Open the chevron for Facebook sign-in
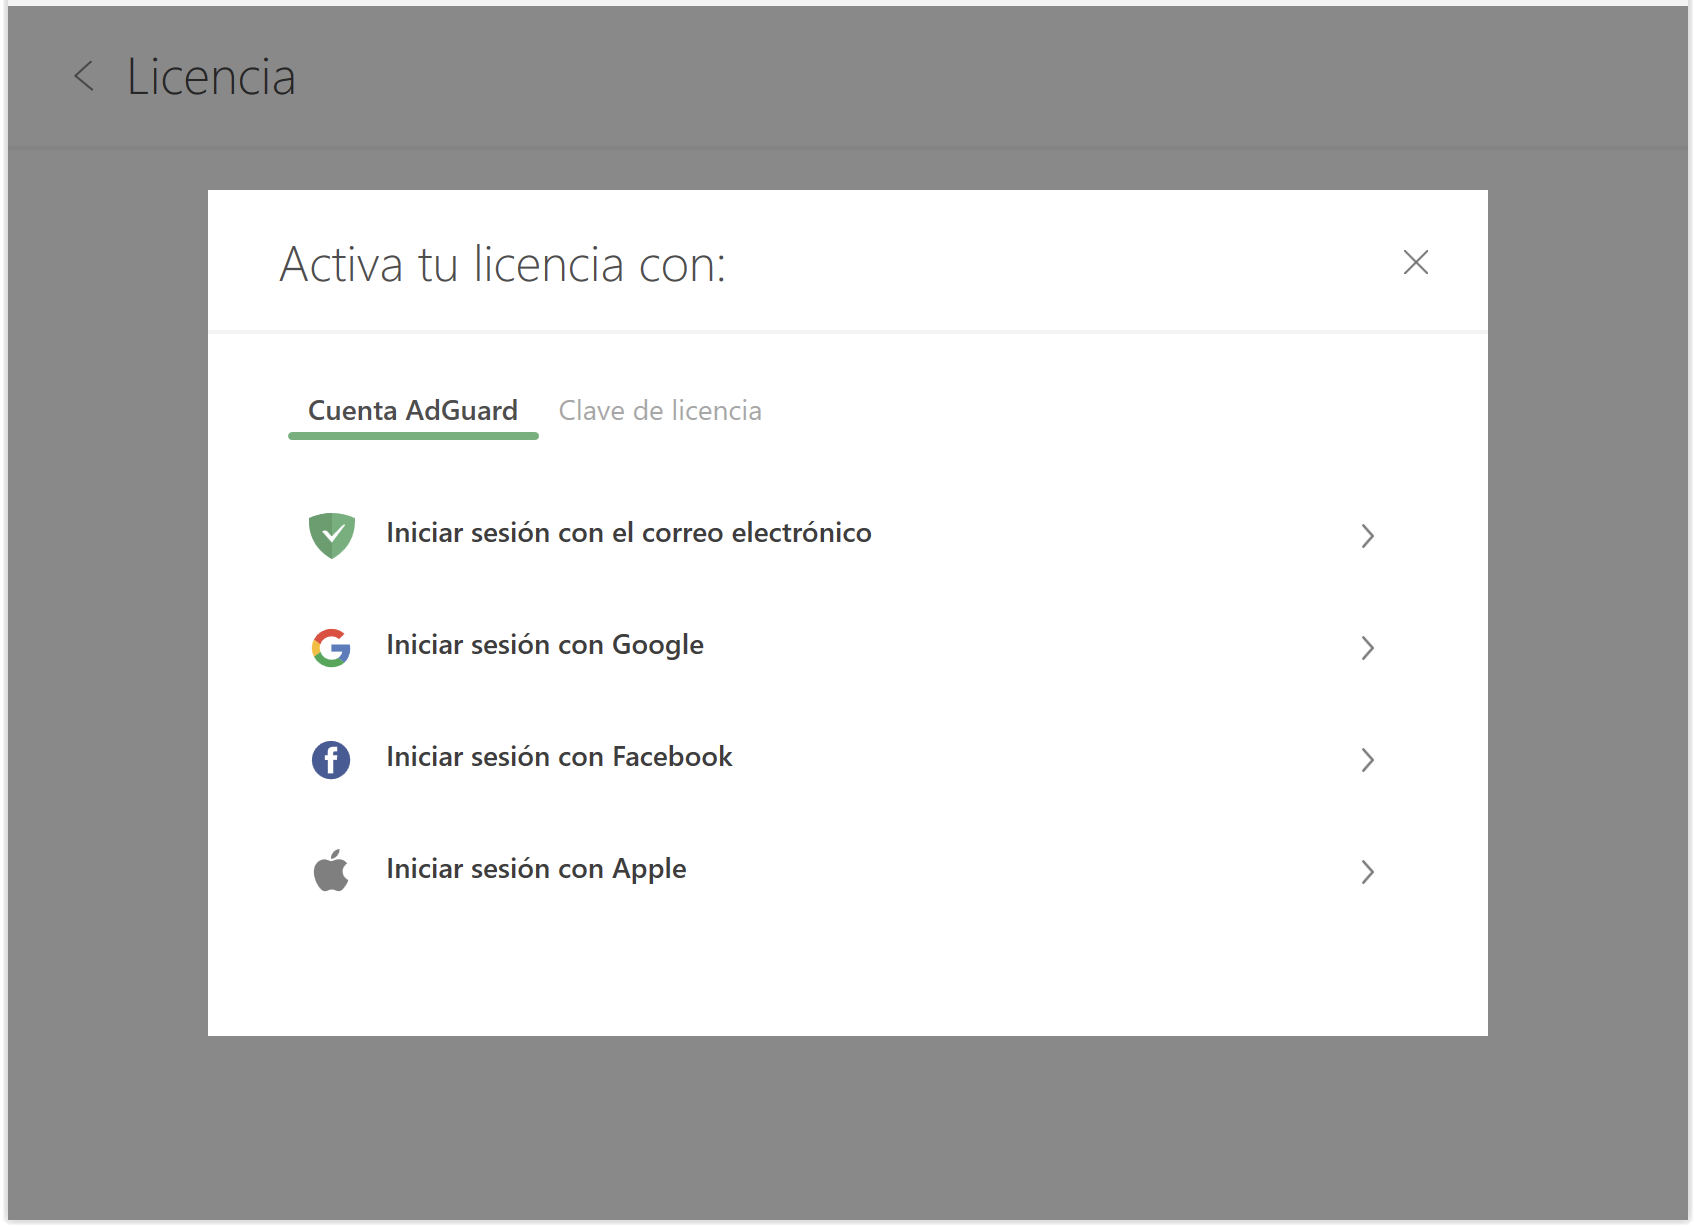 click(1367, 760)
